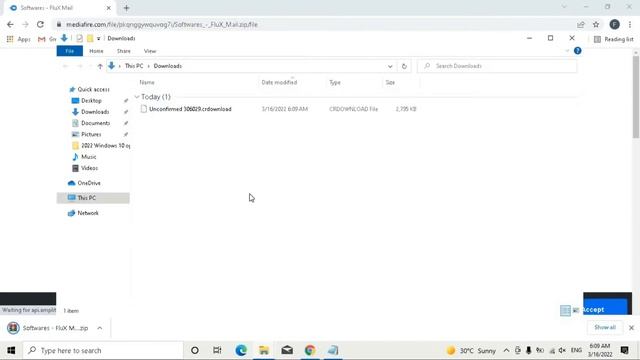The height and width of the screenshot is (360, 640).
Task: Refresh the Downloads folder
Action: coord(404,66)
